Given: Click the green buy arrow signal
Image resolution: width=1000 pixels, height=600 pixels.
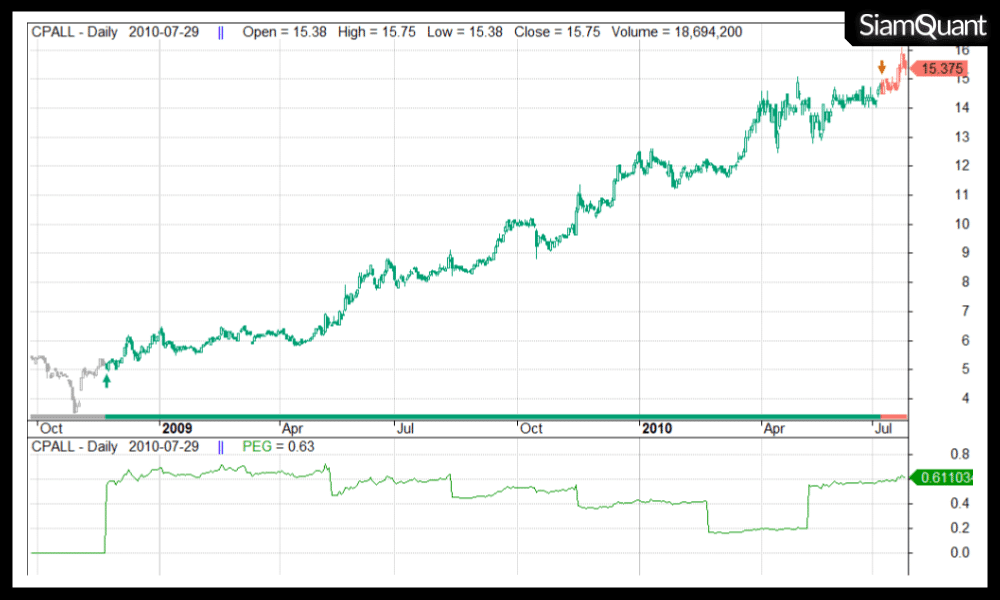Looking at the screenshot, I should click(107, 381).
